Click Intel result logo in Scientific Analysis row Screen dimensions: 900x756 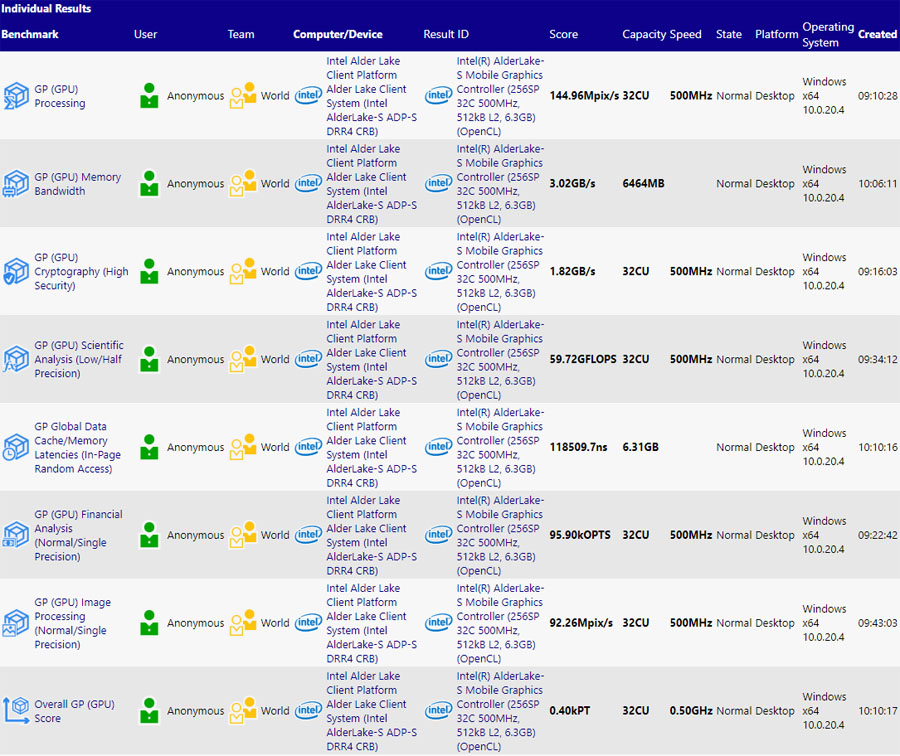439,359
